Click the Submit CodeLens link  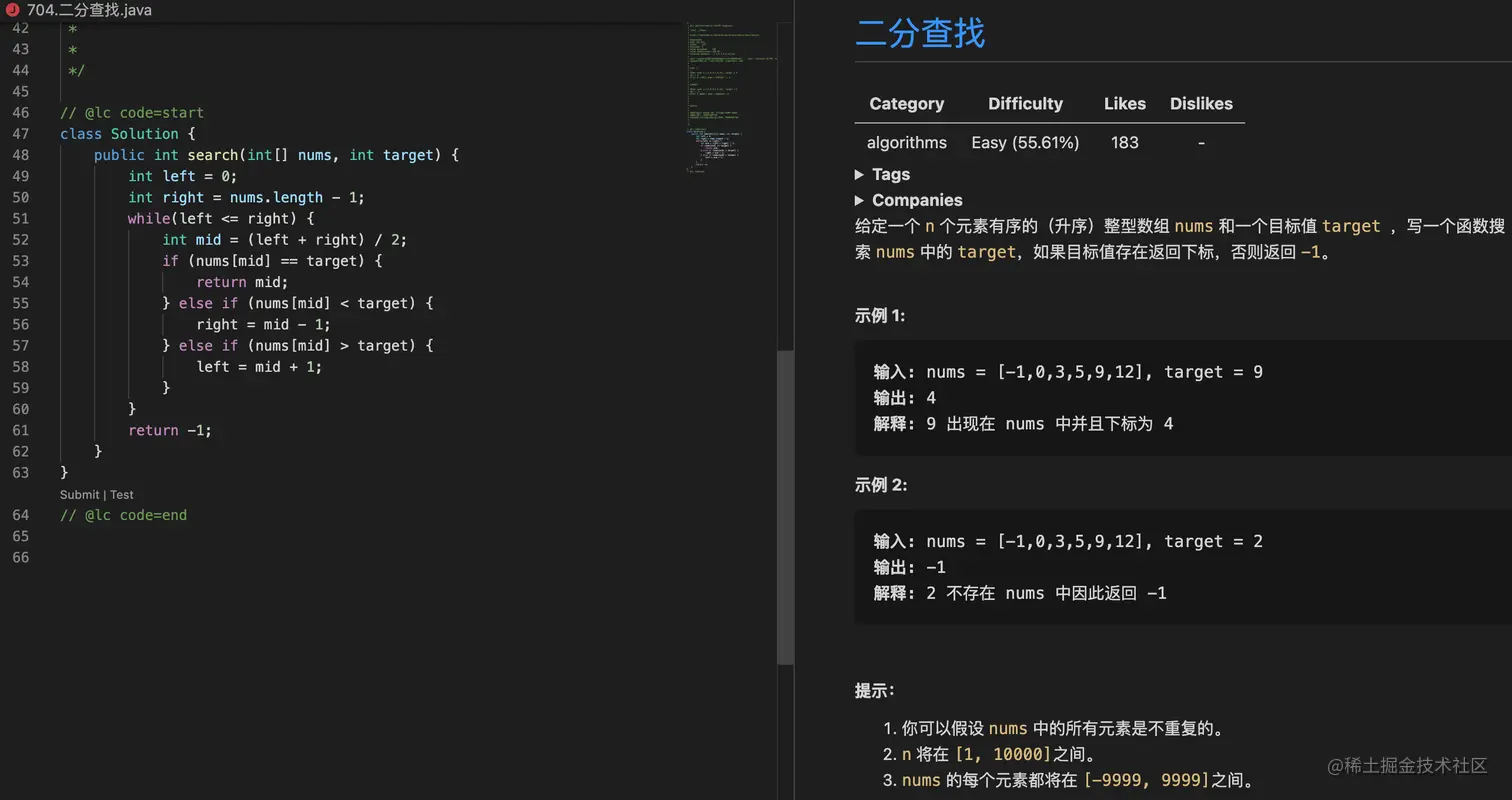coord(79,495)
